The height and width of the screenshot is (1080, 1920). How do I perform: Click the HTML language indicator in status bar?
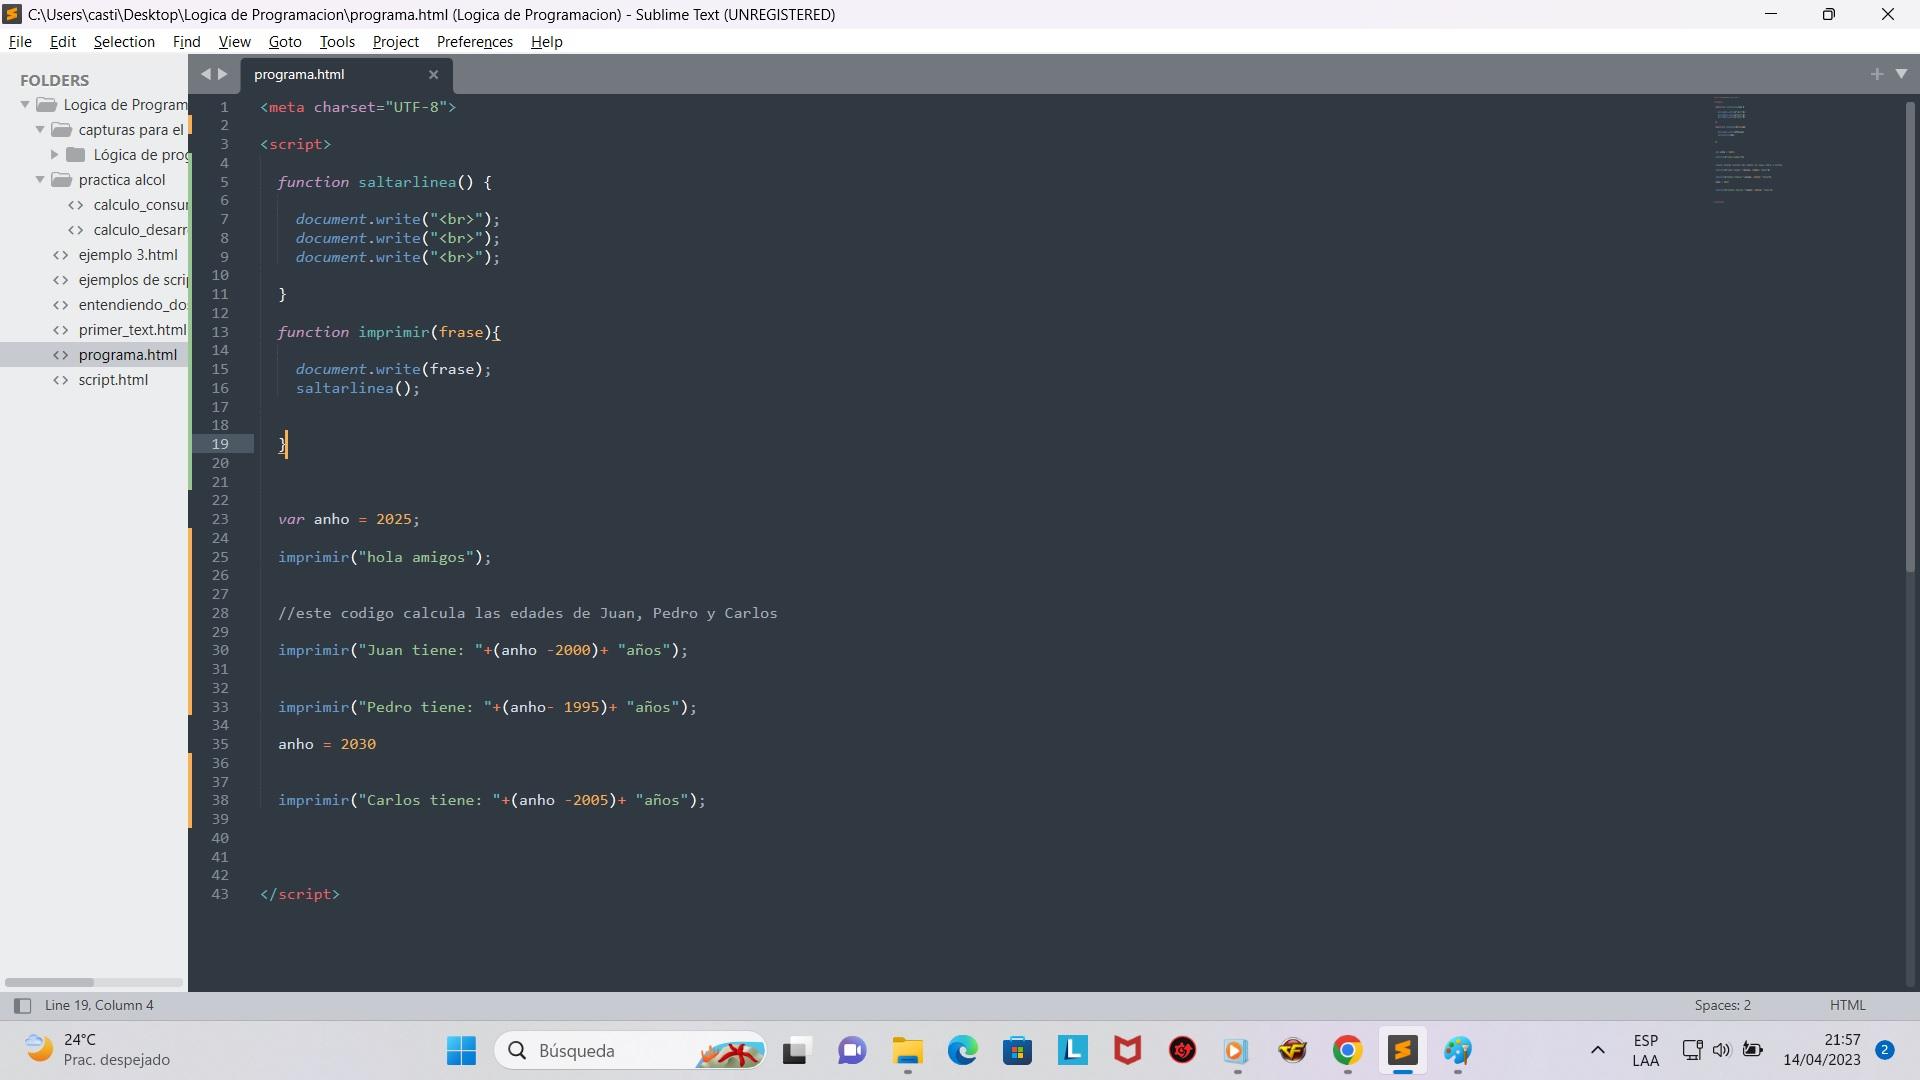click(1845, 1005)
